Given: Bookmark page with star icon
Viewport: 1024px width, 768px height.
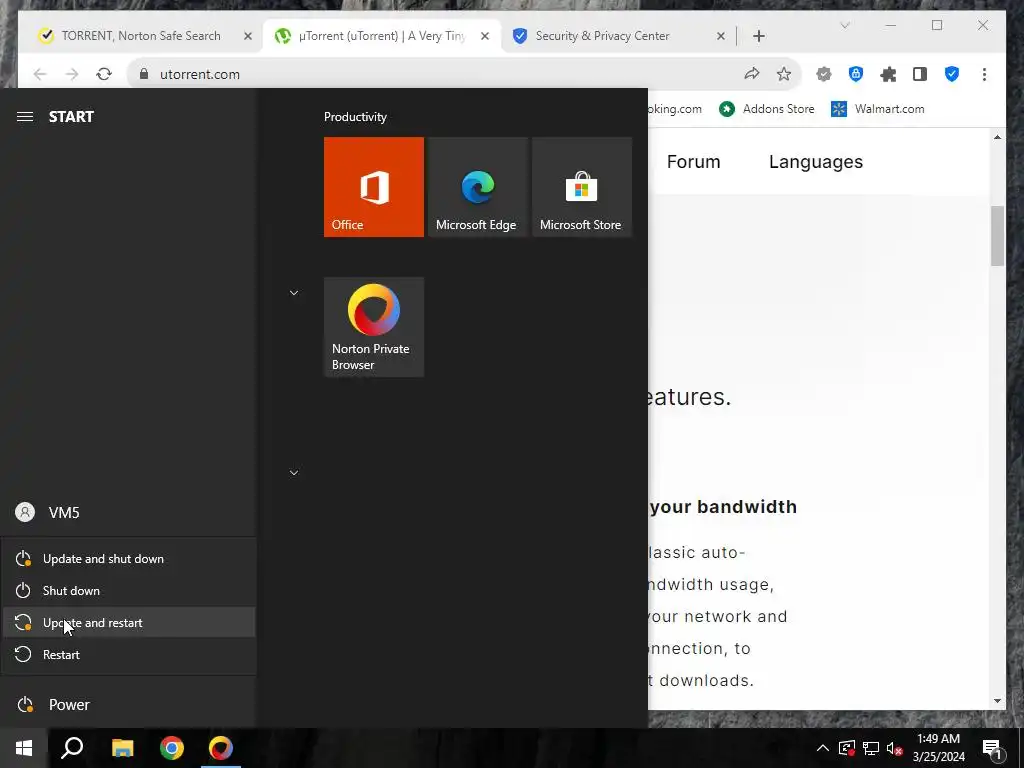Looking at the screenshot, I should [x=784, y=74].
